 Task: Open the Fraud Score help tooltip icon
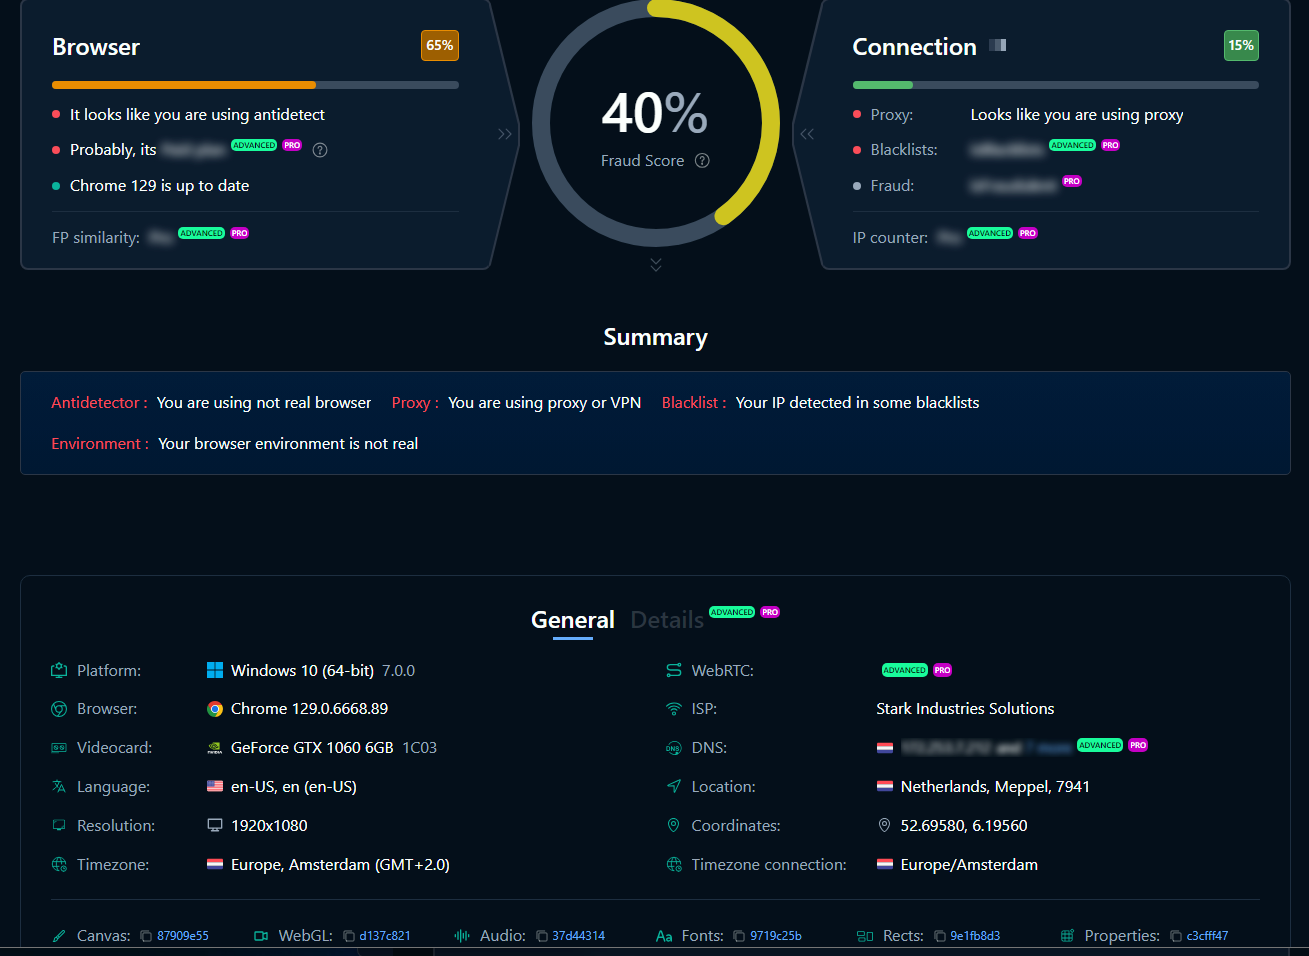click(702, 161)
